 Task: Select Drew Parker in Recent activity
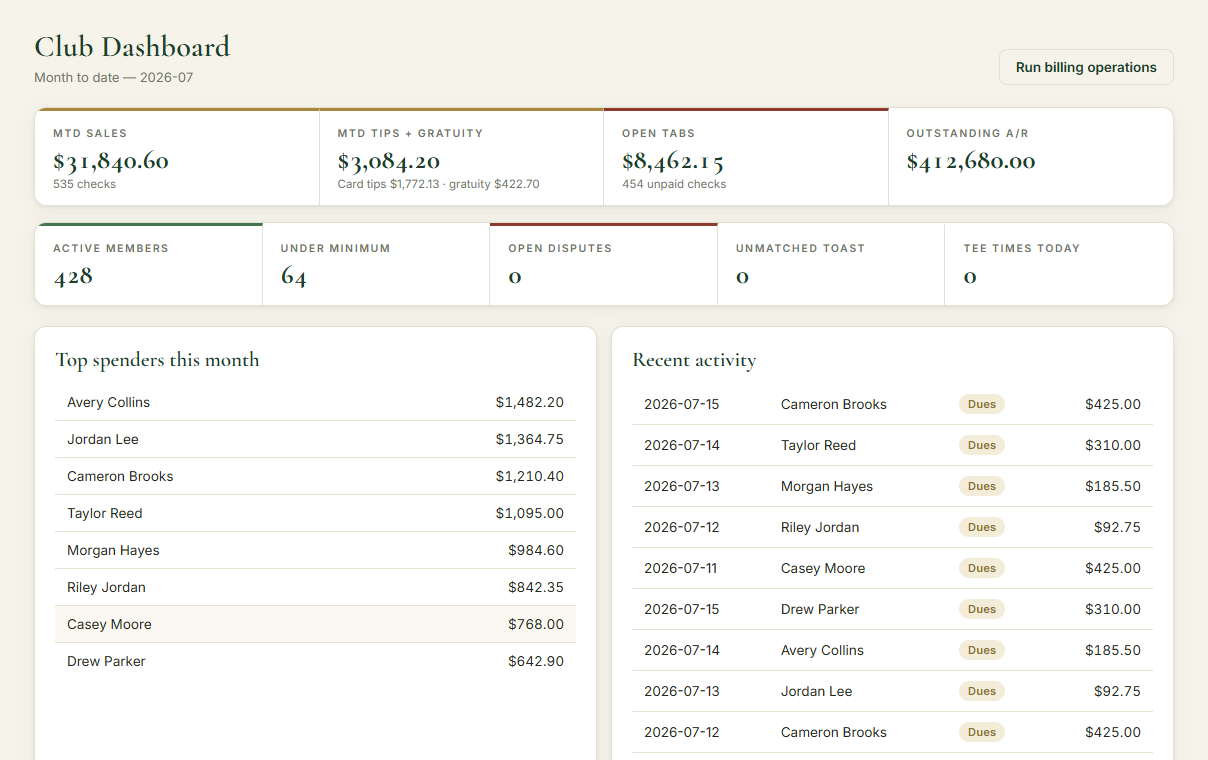820,609
